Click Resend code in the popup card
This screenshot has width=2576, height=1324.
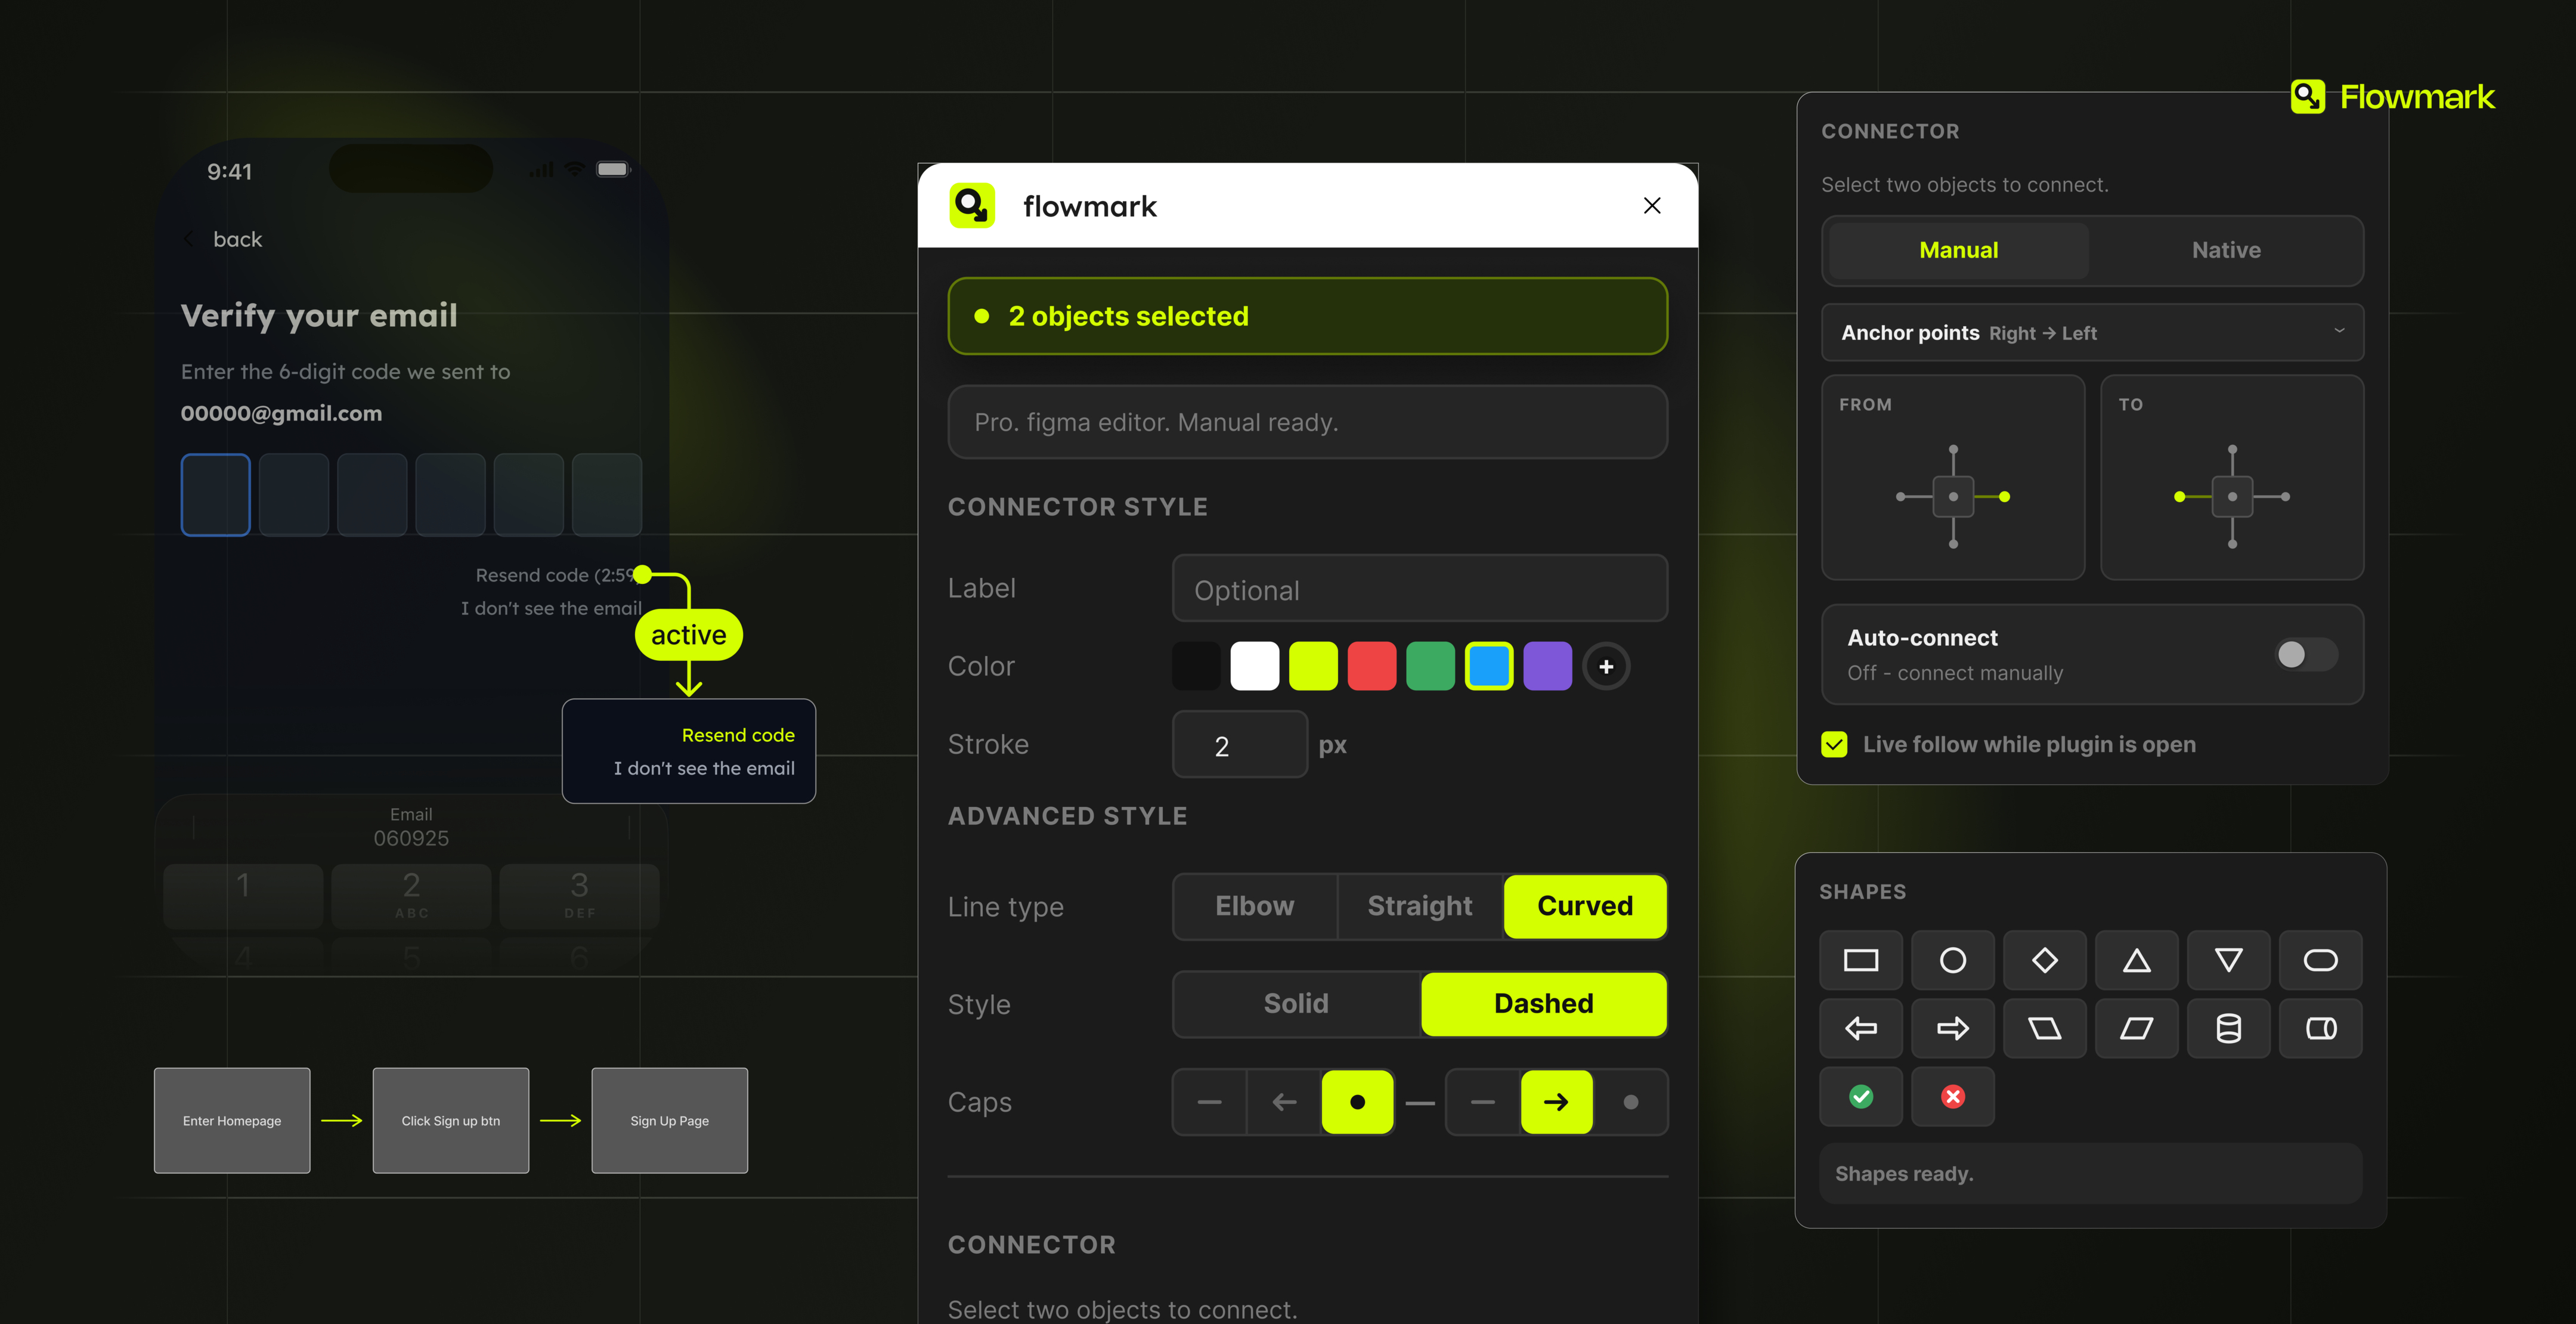pyautogui.click(x=738, y=735)
